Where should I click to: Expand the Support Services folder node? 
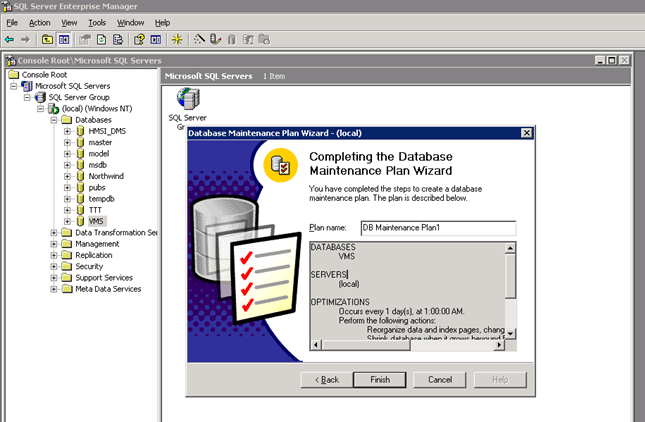(x=54, y=278)
